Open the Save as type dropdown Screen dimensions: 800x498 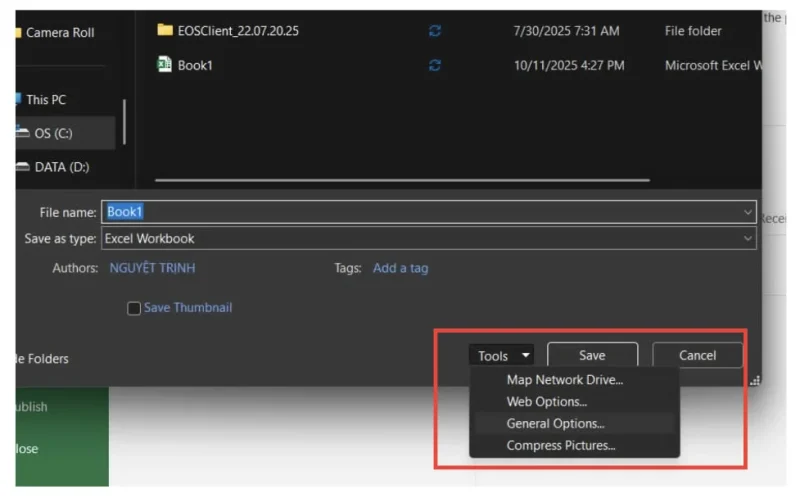(748, 239)
